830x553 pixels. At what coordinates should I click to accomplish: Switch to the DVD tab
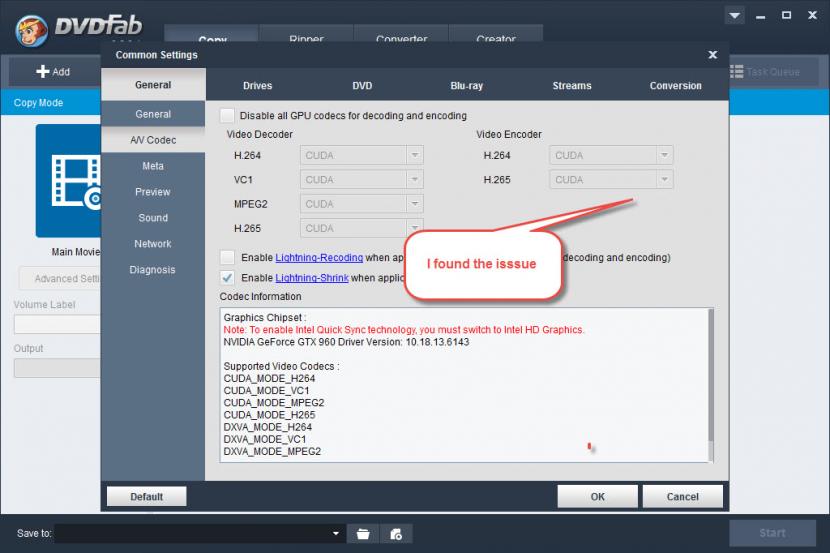click(x=362, y=85)
